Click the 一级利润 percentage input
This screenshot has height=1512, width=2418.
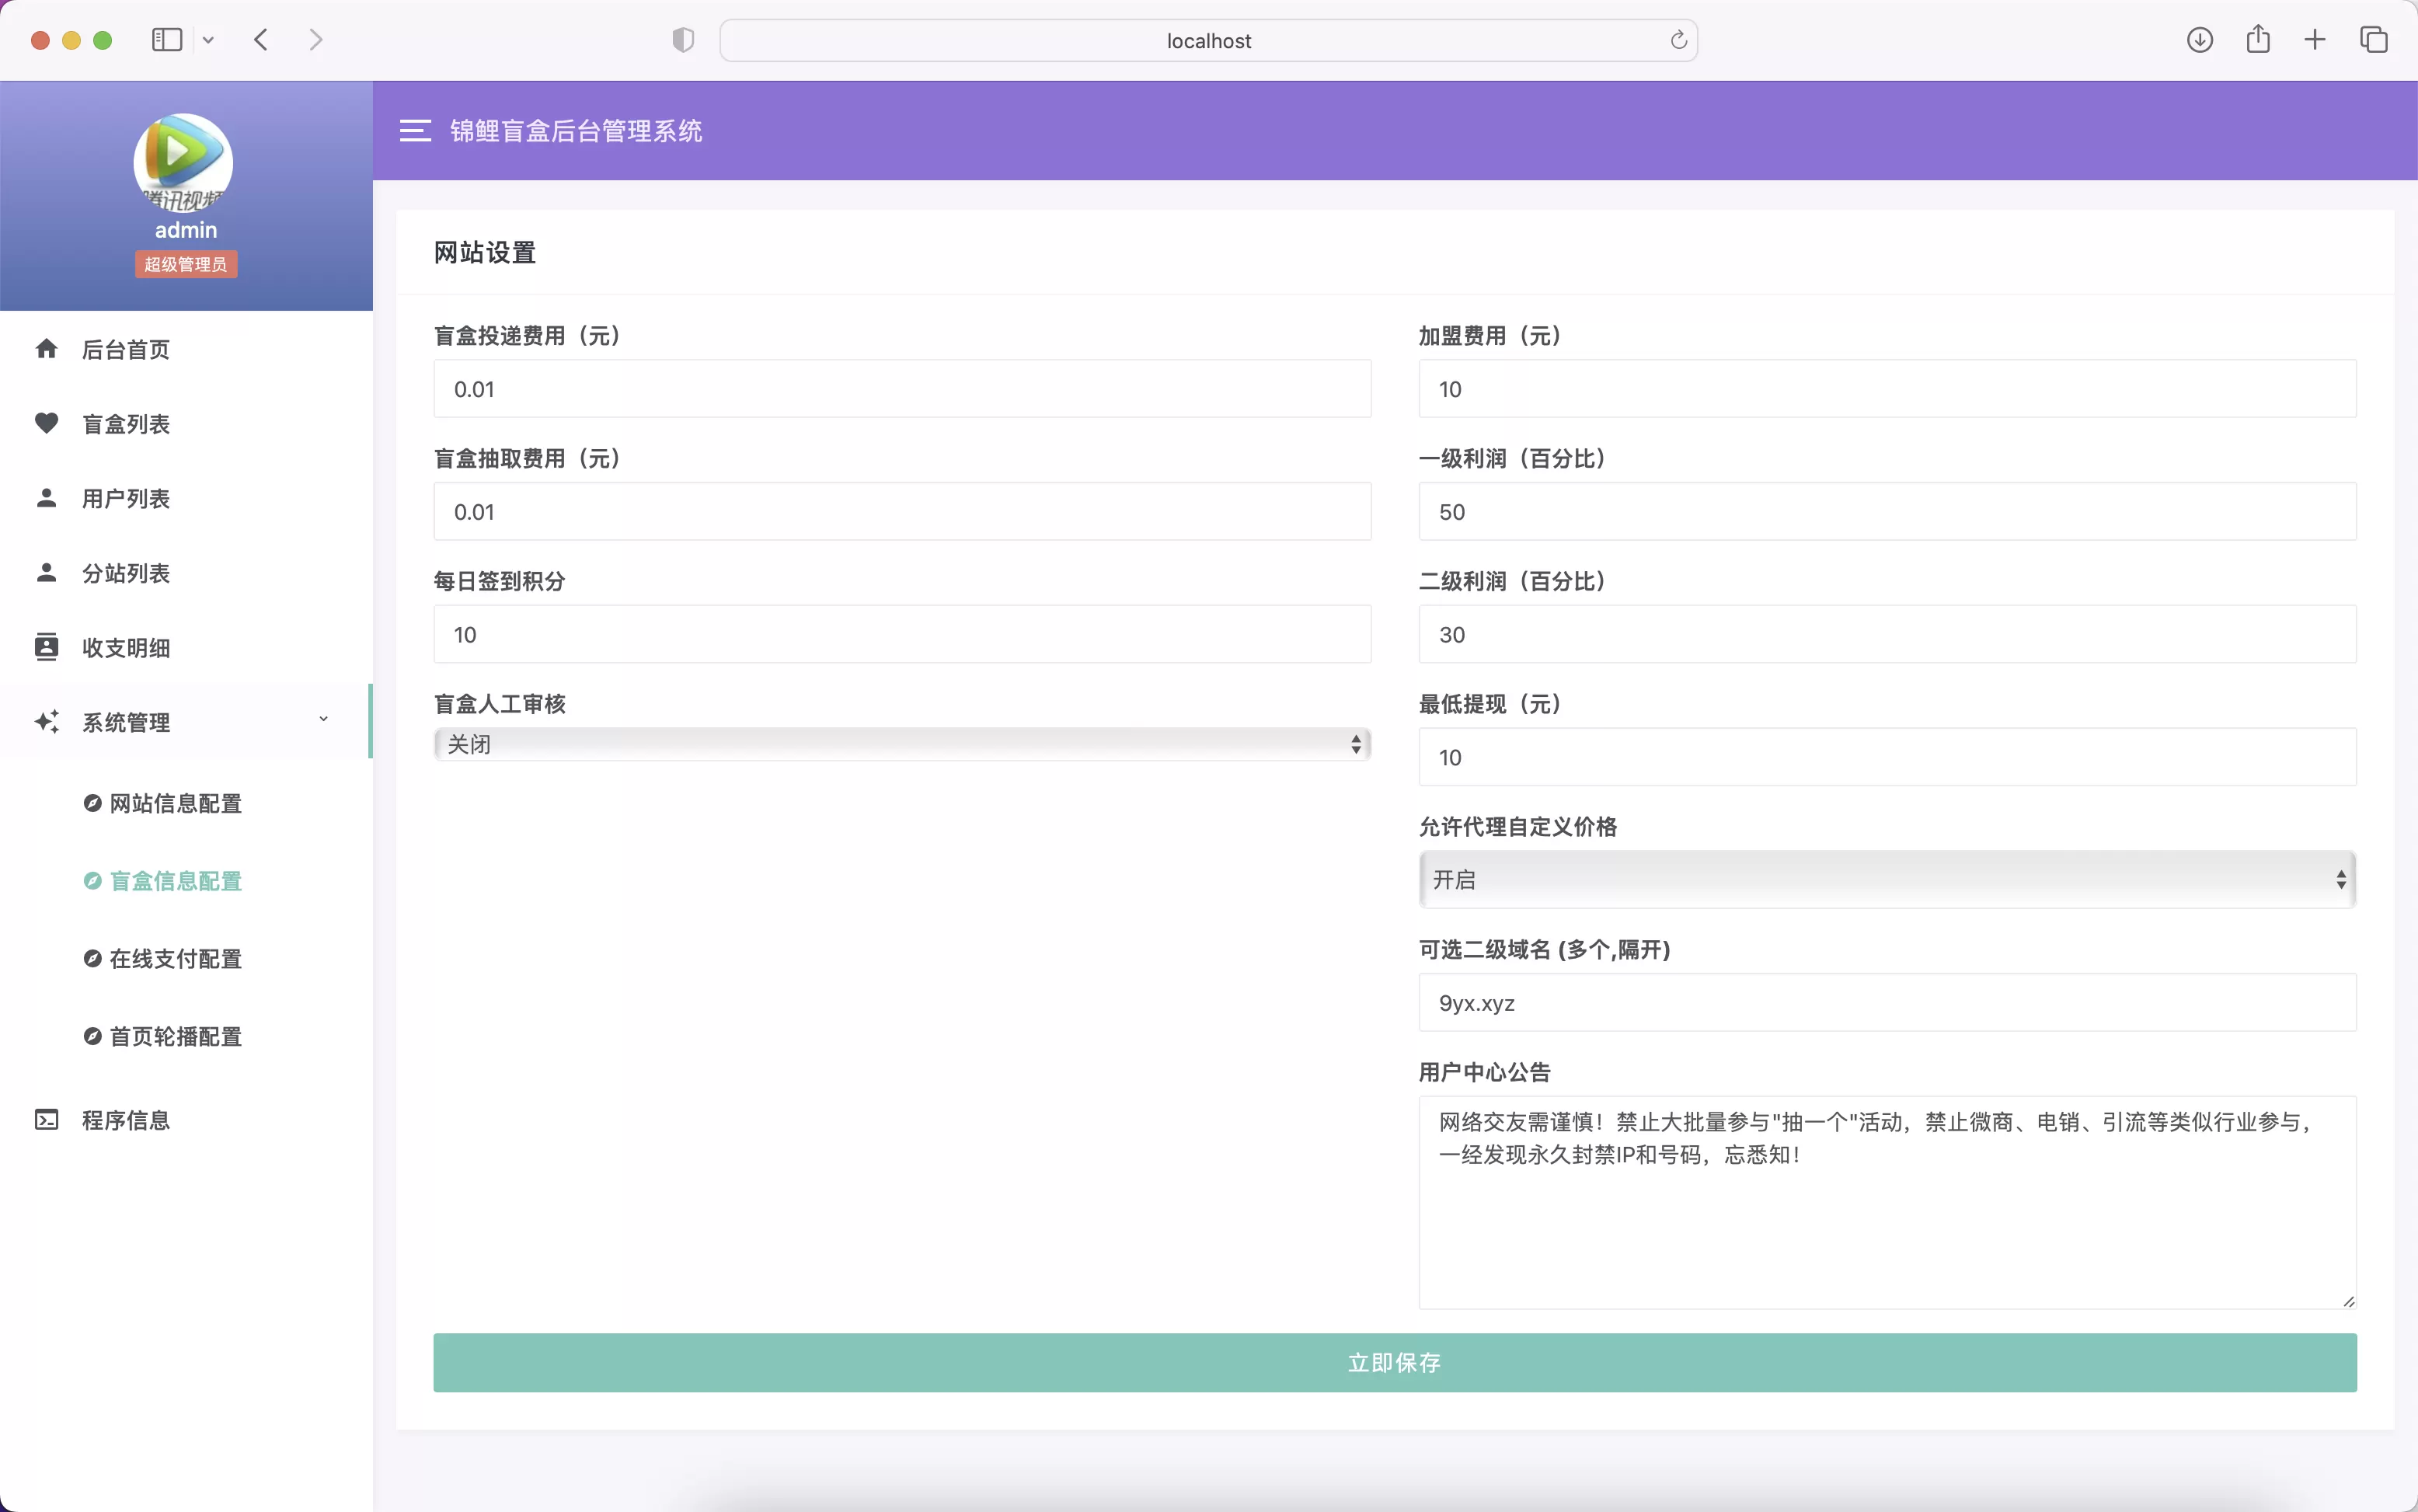tap(1887, 512)
